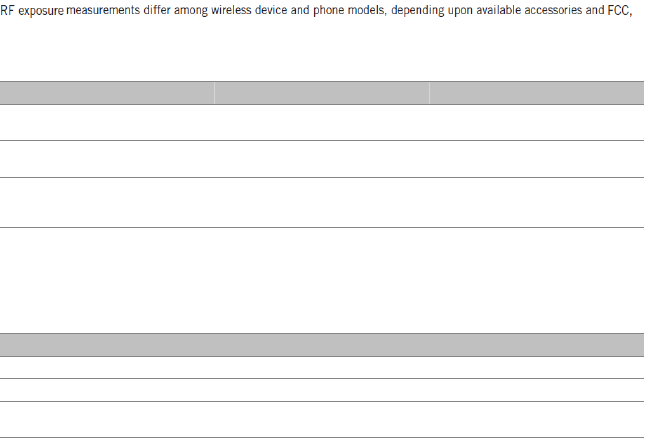Click the word "RF" in the sentence

coord(7,10)
